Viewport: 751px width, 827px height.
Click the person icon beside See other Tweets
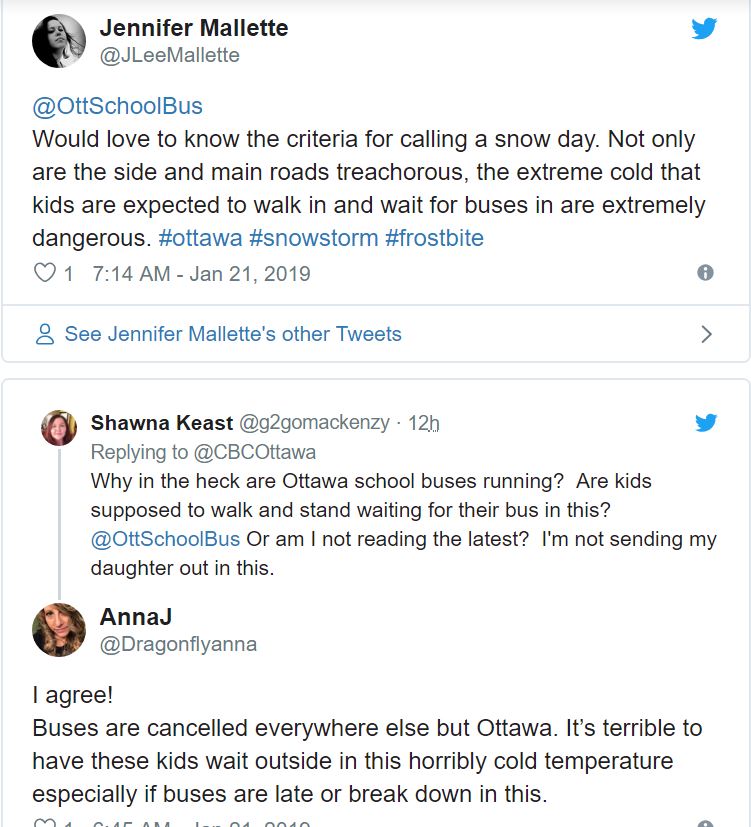coord(44,334)
